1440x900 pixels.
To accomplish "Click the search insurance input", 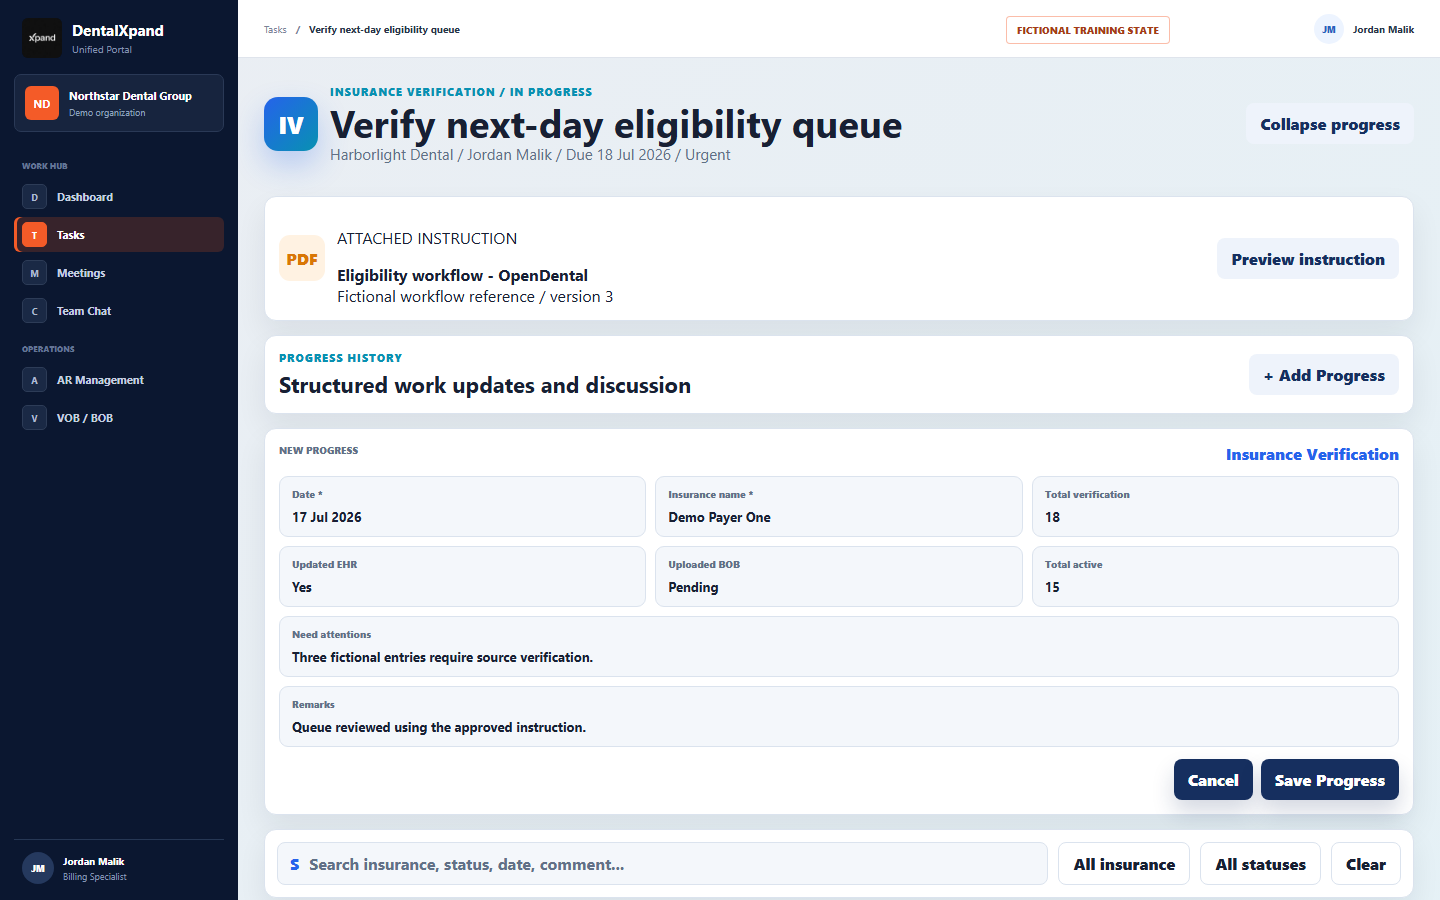I will (x=662, y=864).
